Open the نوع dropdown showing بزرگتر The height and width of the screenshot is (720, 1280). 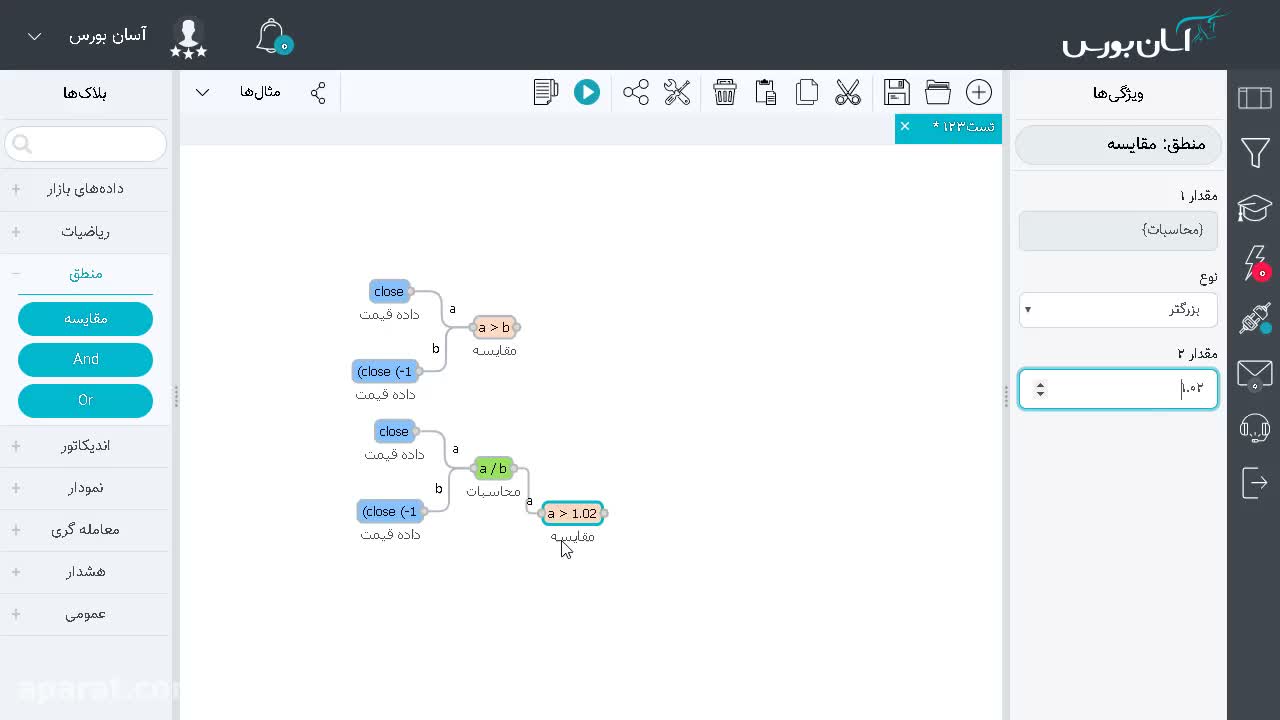(x=1118, y=310)
